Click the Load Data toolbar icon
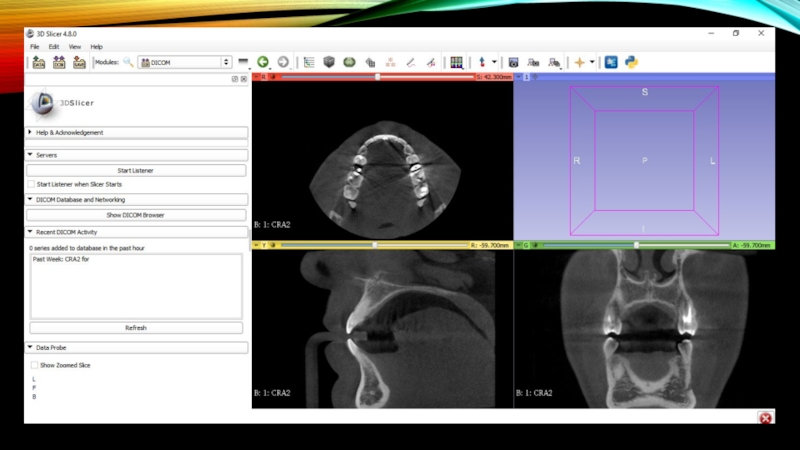Screen dimensions: 800x450 38,62
